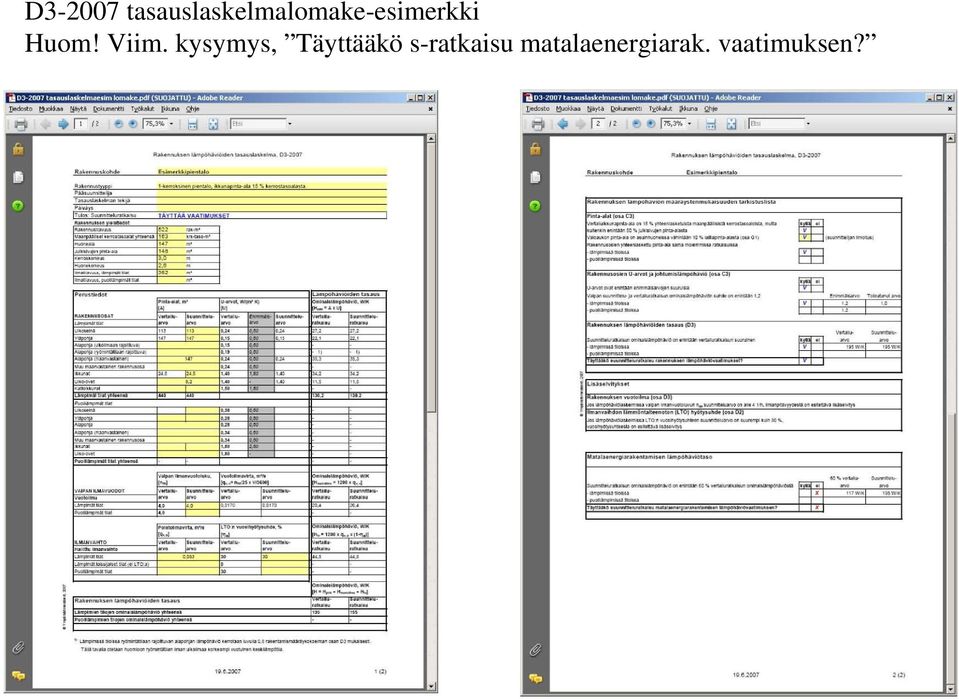Print from the page 2 window's toolbar
Image resolution: width=959 pixels, height=699 pixels.
(538, 124)
